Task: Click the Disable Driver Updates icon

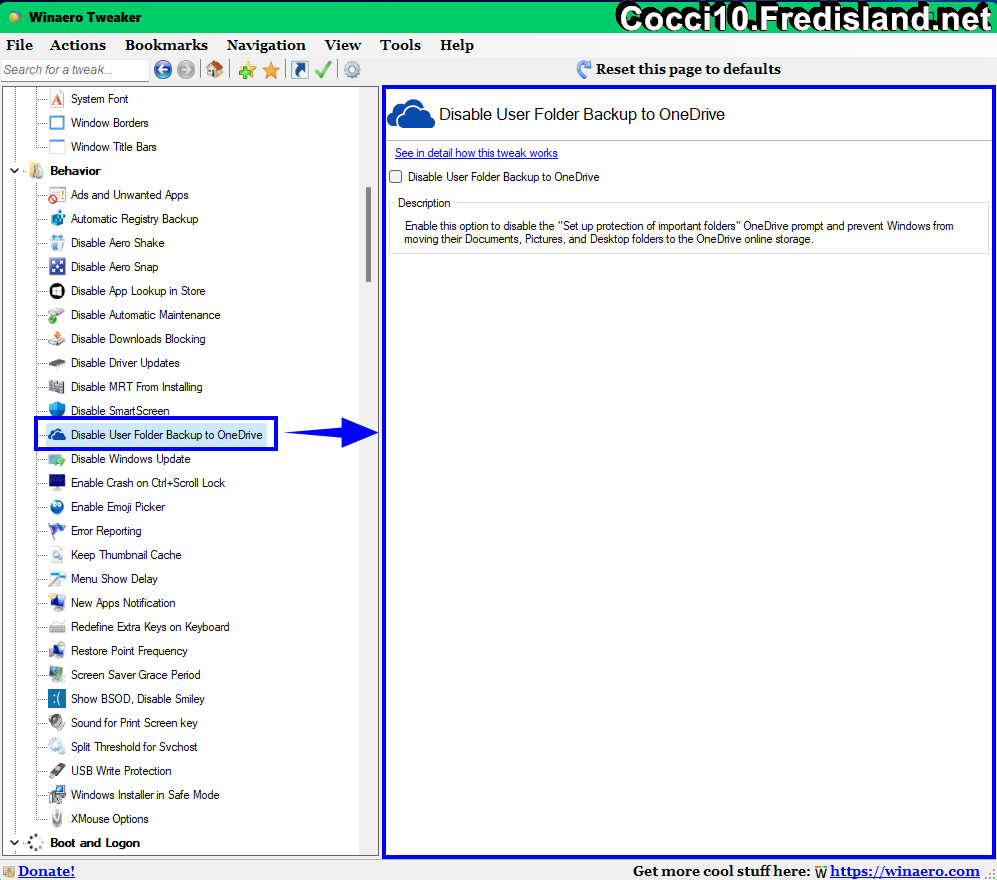Action: point(57,363)
